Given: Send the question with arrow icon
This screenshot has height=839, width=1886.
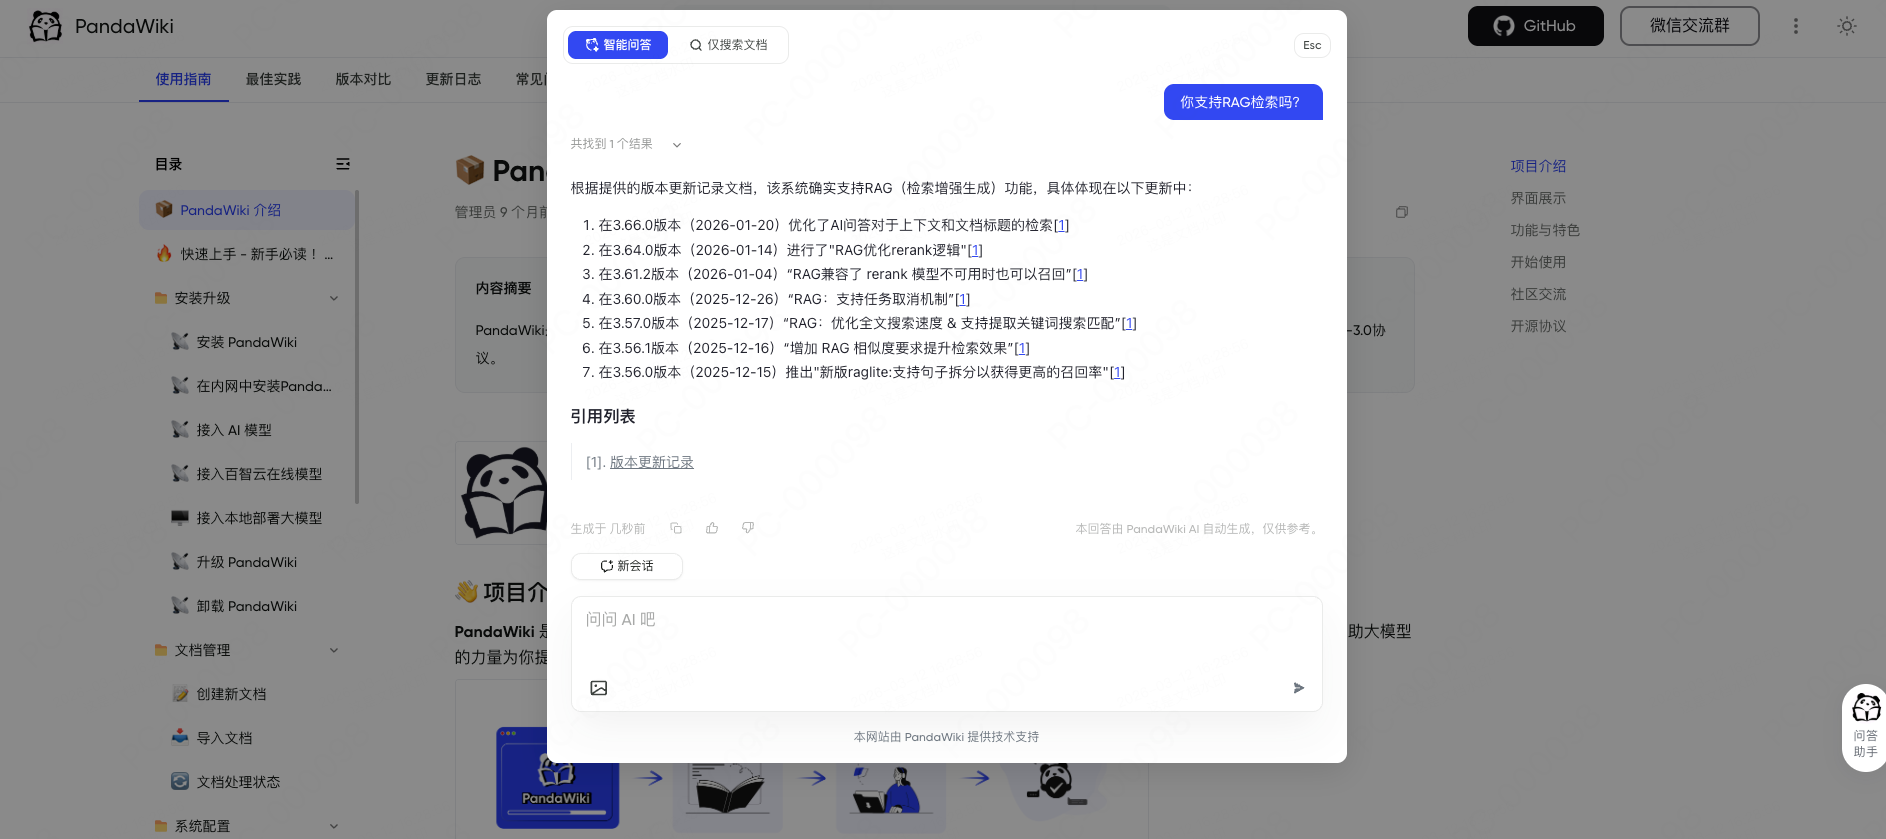Looking at the screenshot, I should click(1298, 688).
